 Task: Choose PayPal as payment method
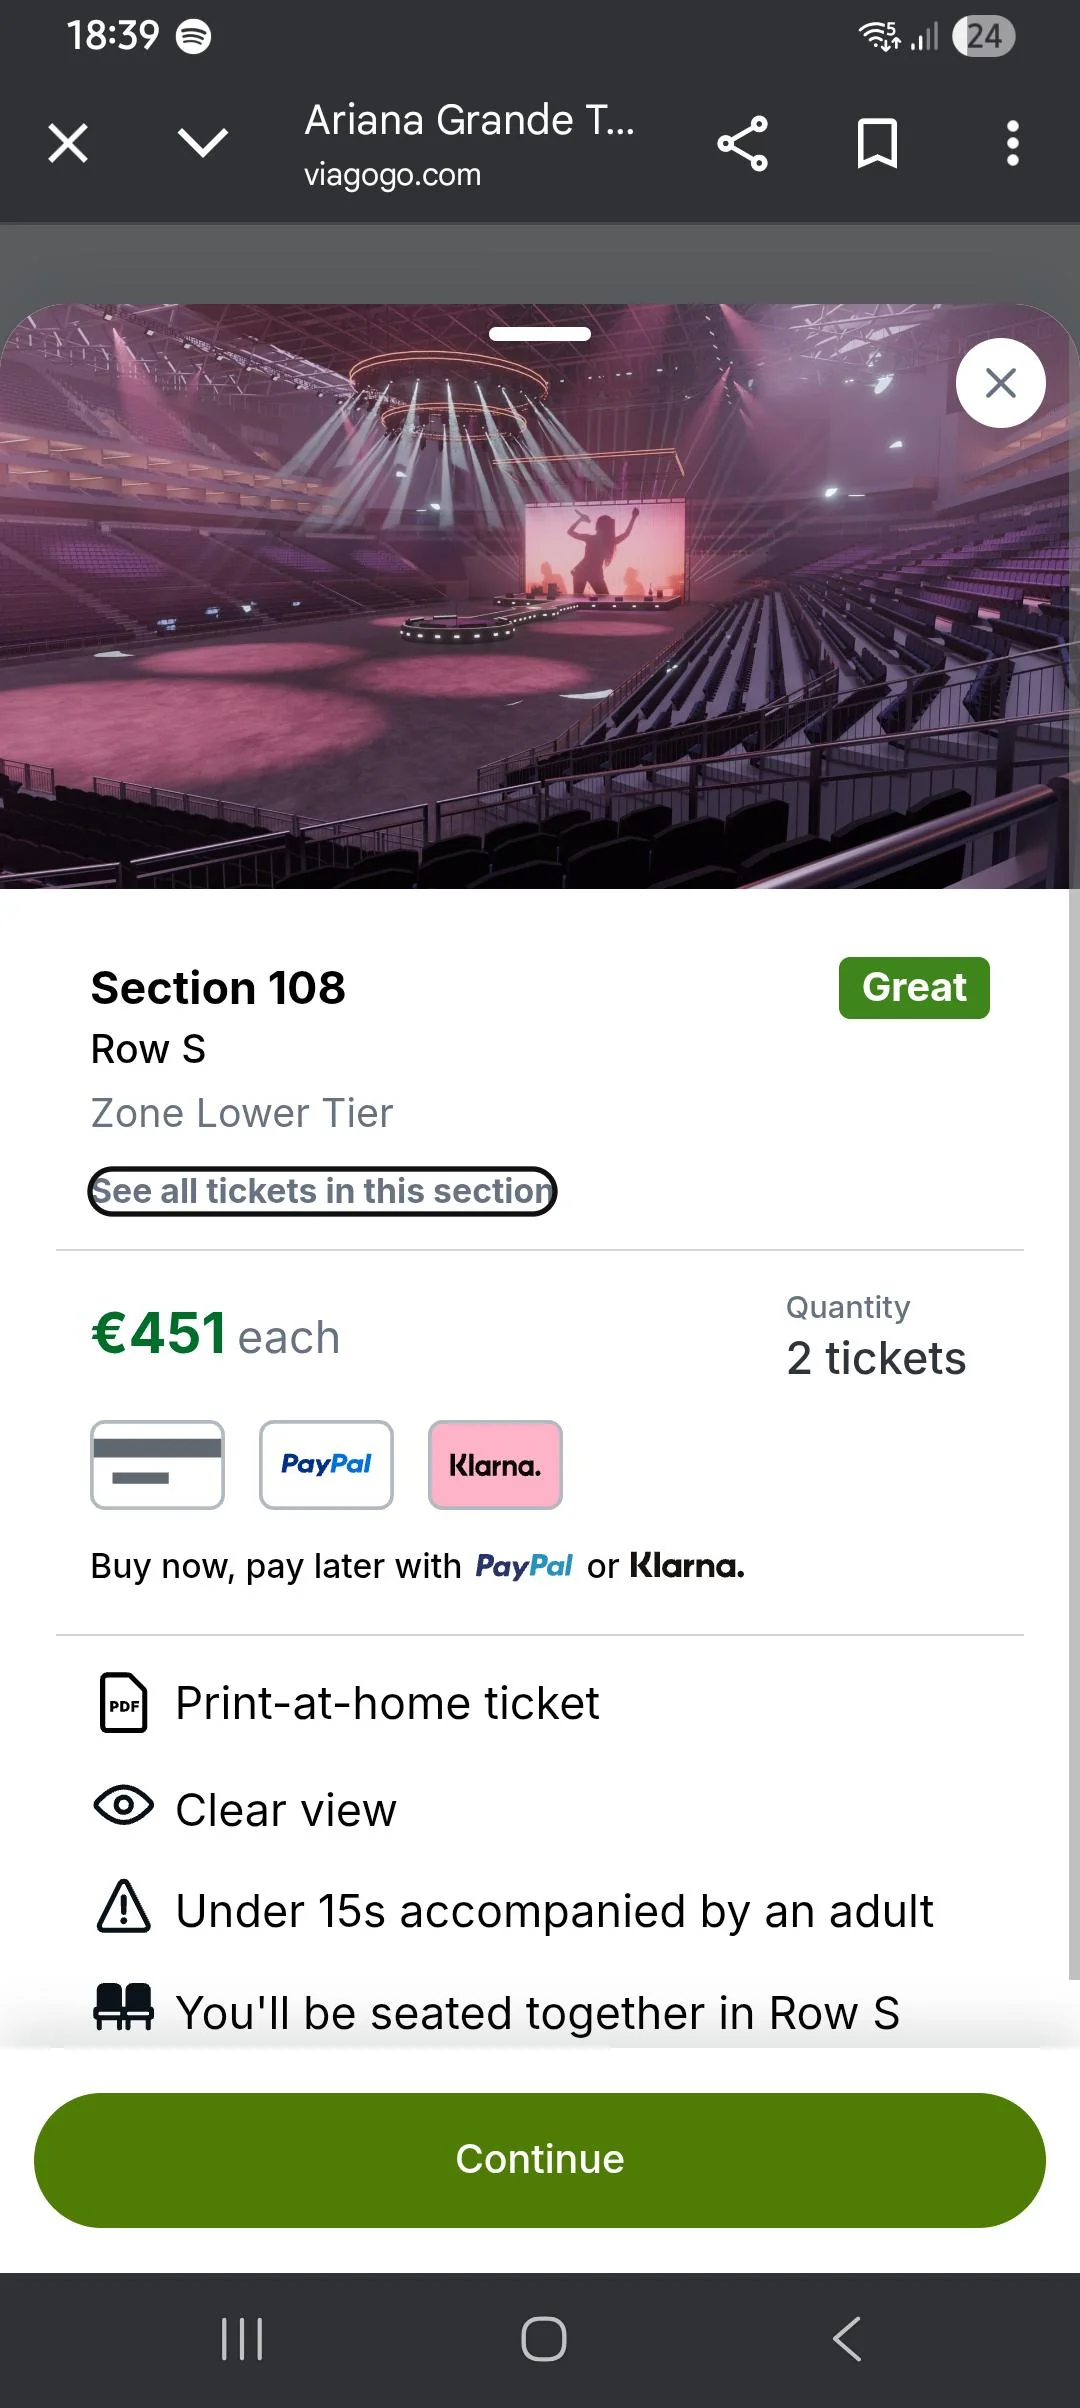326,1465
